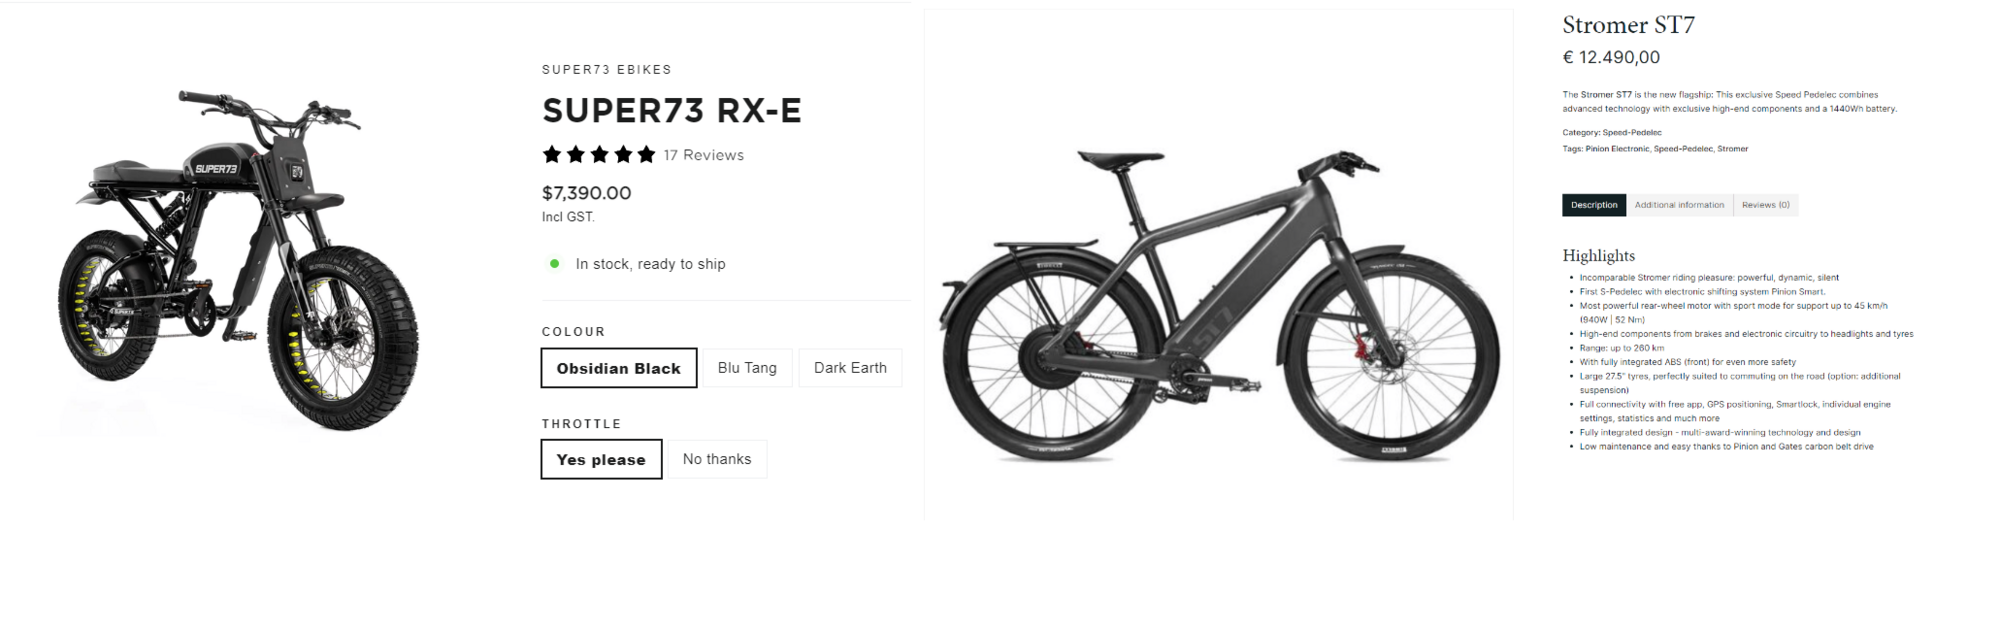Open the Description tab
The image size is (2000, 631).
click(x=1594, y=205)
